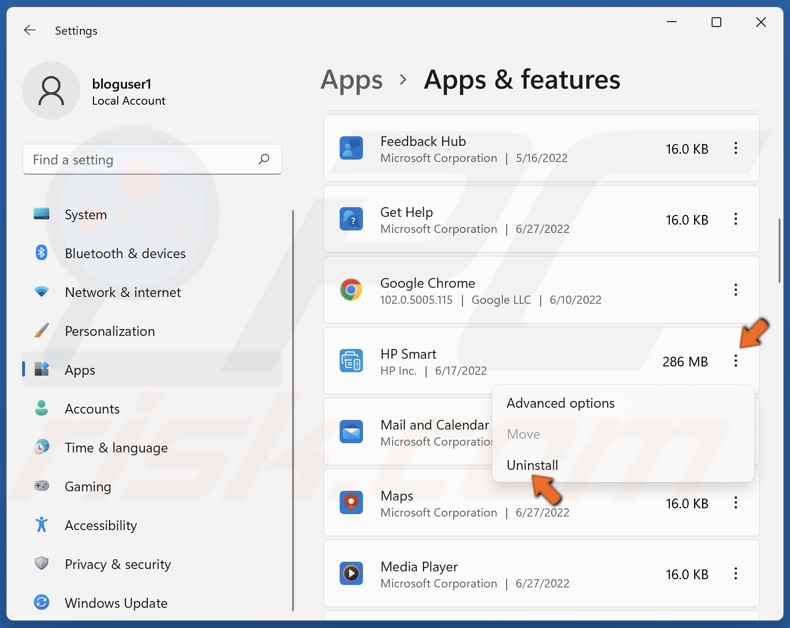Viewport: 790px width, 628px height.
Task: Open Personalization settings
Action: (152, 331)
